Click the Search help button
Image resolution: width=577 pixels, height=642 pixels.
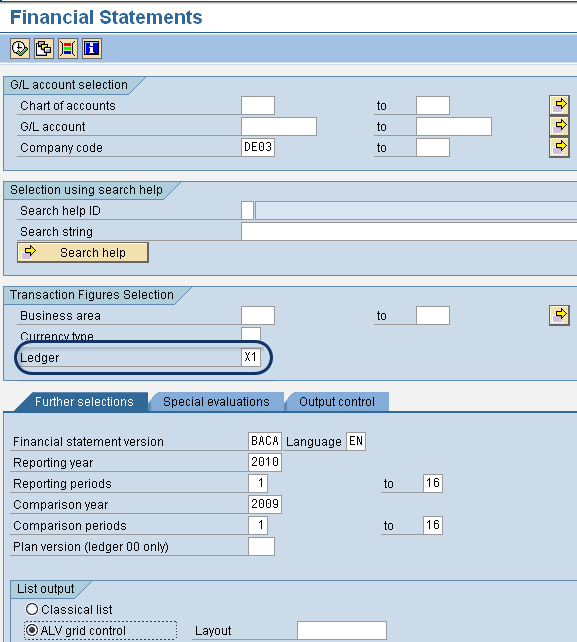point(83,253)
